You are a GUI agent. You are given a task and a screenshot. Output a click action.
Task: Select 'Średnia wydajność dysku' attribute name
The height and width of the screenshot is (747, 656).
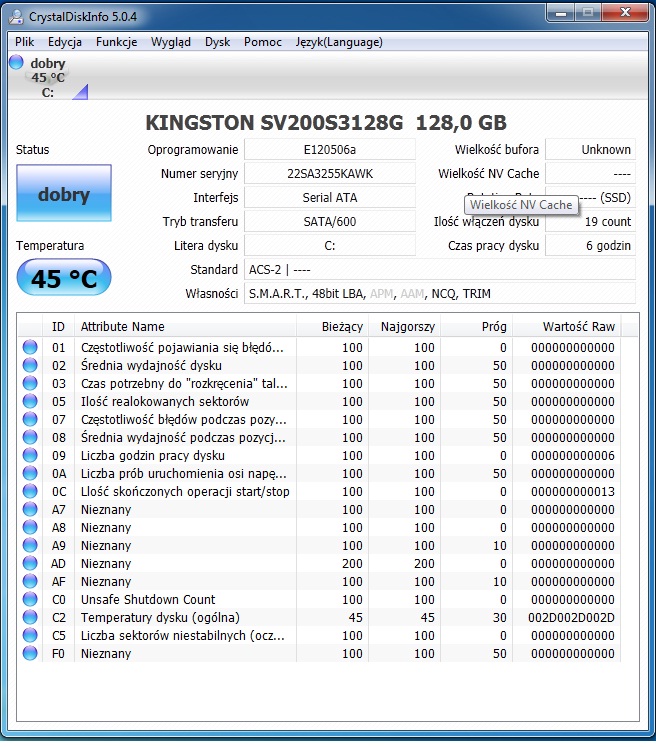pos(151,365)
